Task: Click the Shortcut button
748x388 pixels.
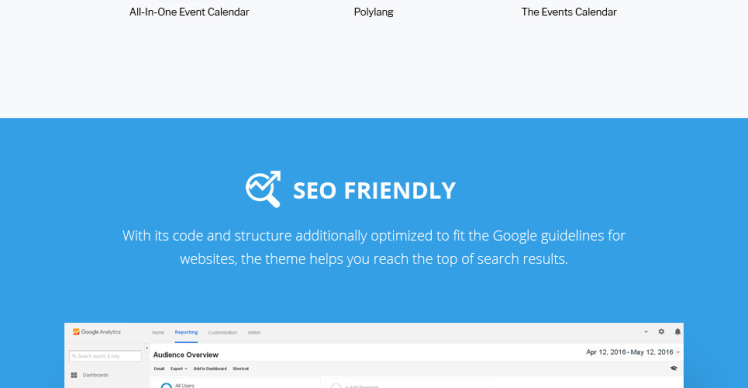Action: point(241,369)
